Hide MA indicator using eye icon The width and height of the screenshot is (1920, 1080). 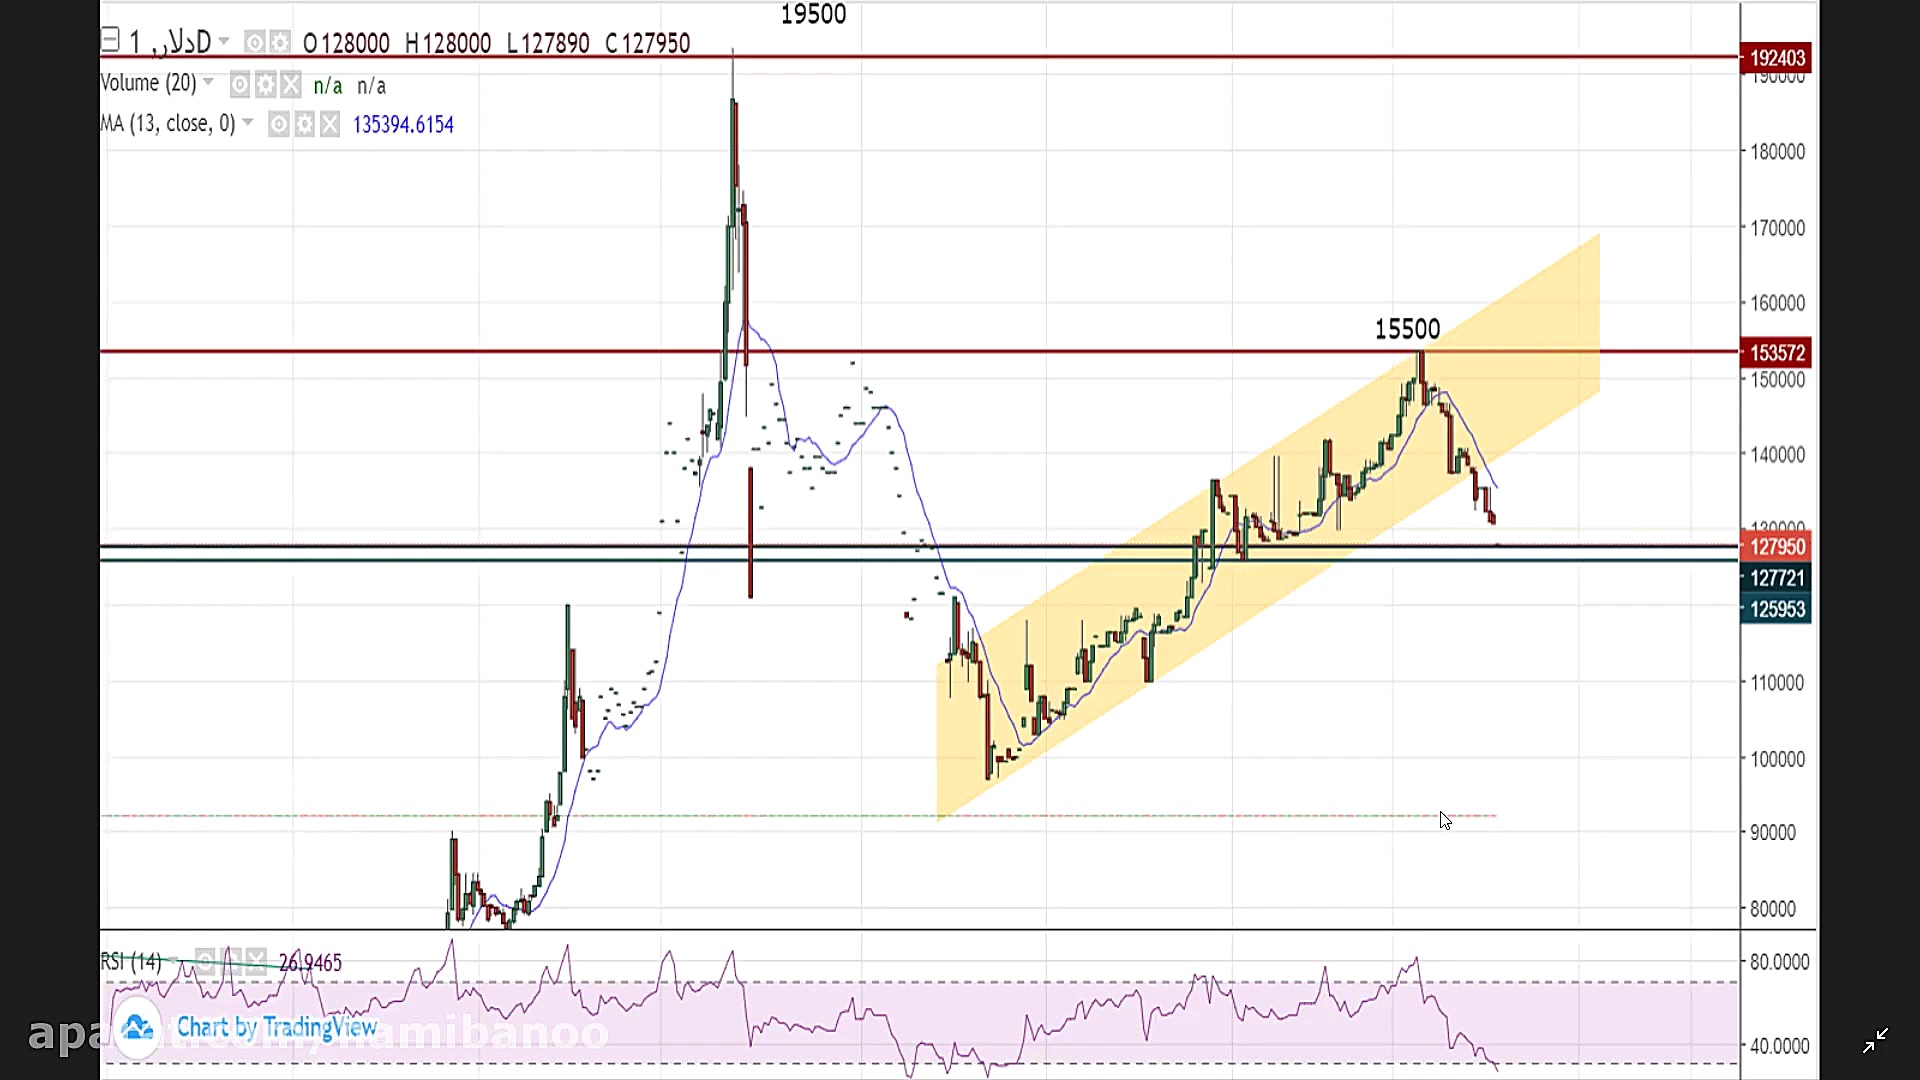[279, 125]
